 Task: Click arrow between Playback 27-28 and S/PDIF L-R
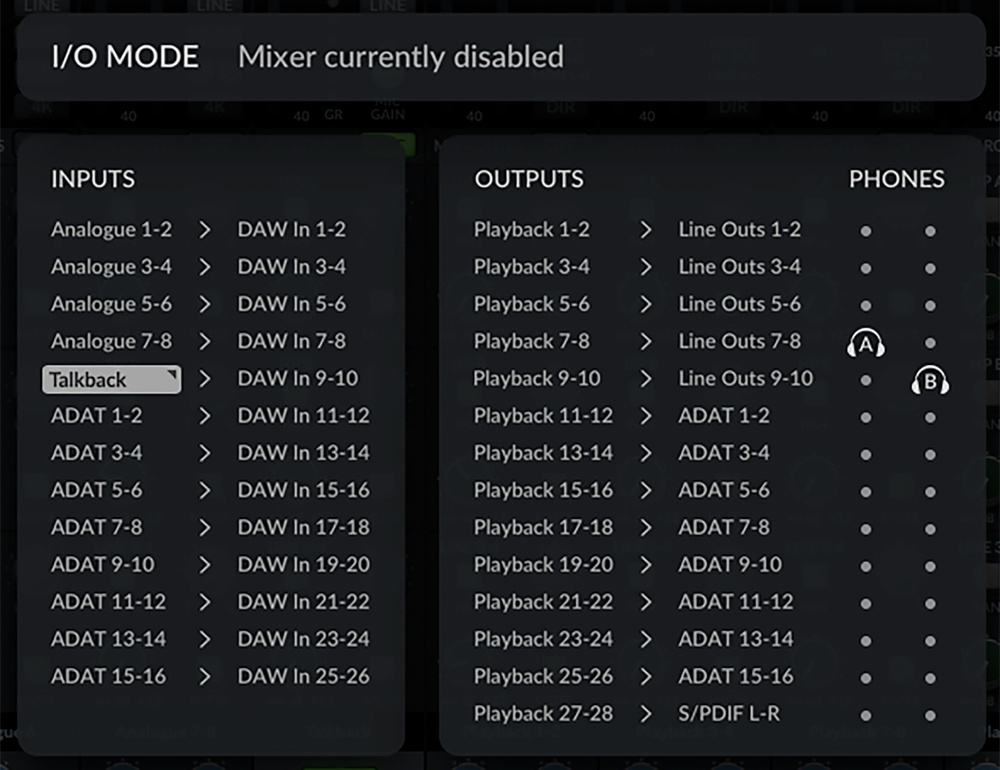coord(646,714)
